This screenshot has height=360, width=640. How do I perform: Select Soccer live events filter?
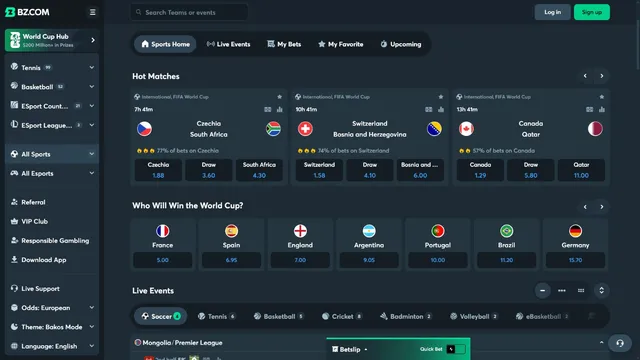point(161,316)
